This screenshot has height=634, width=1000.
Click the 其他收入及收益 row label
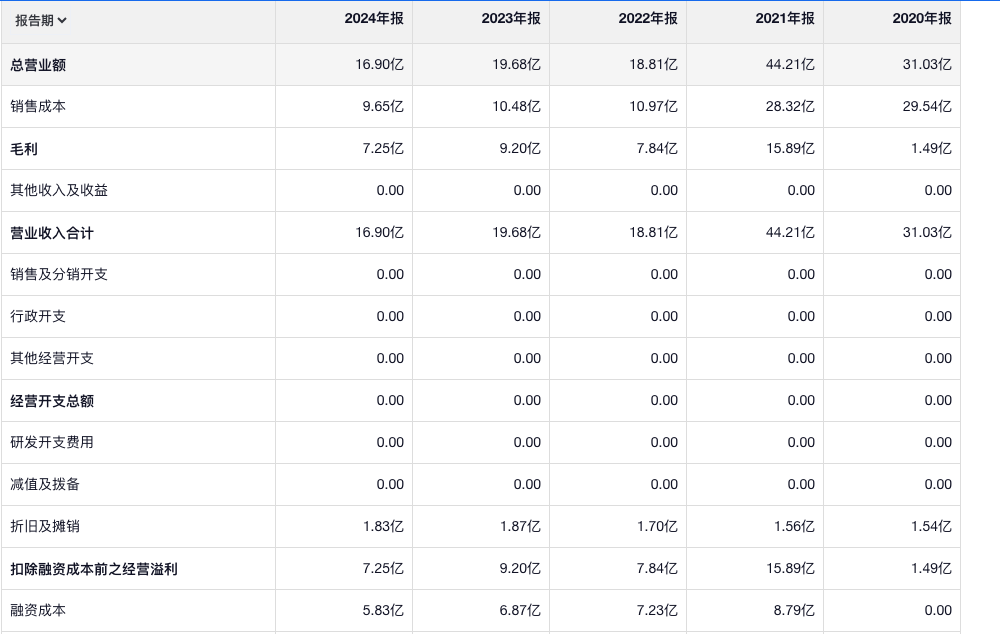pos(59,190)
